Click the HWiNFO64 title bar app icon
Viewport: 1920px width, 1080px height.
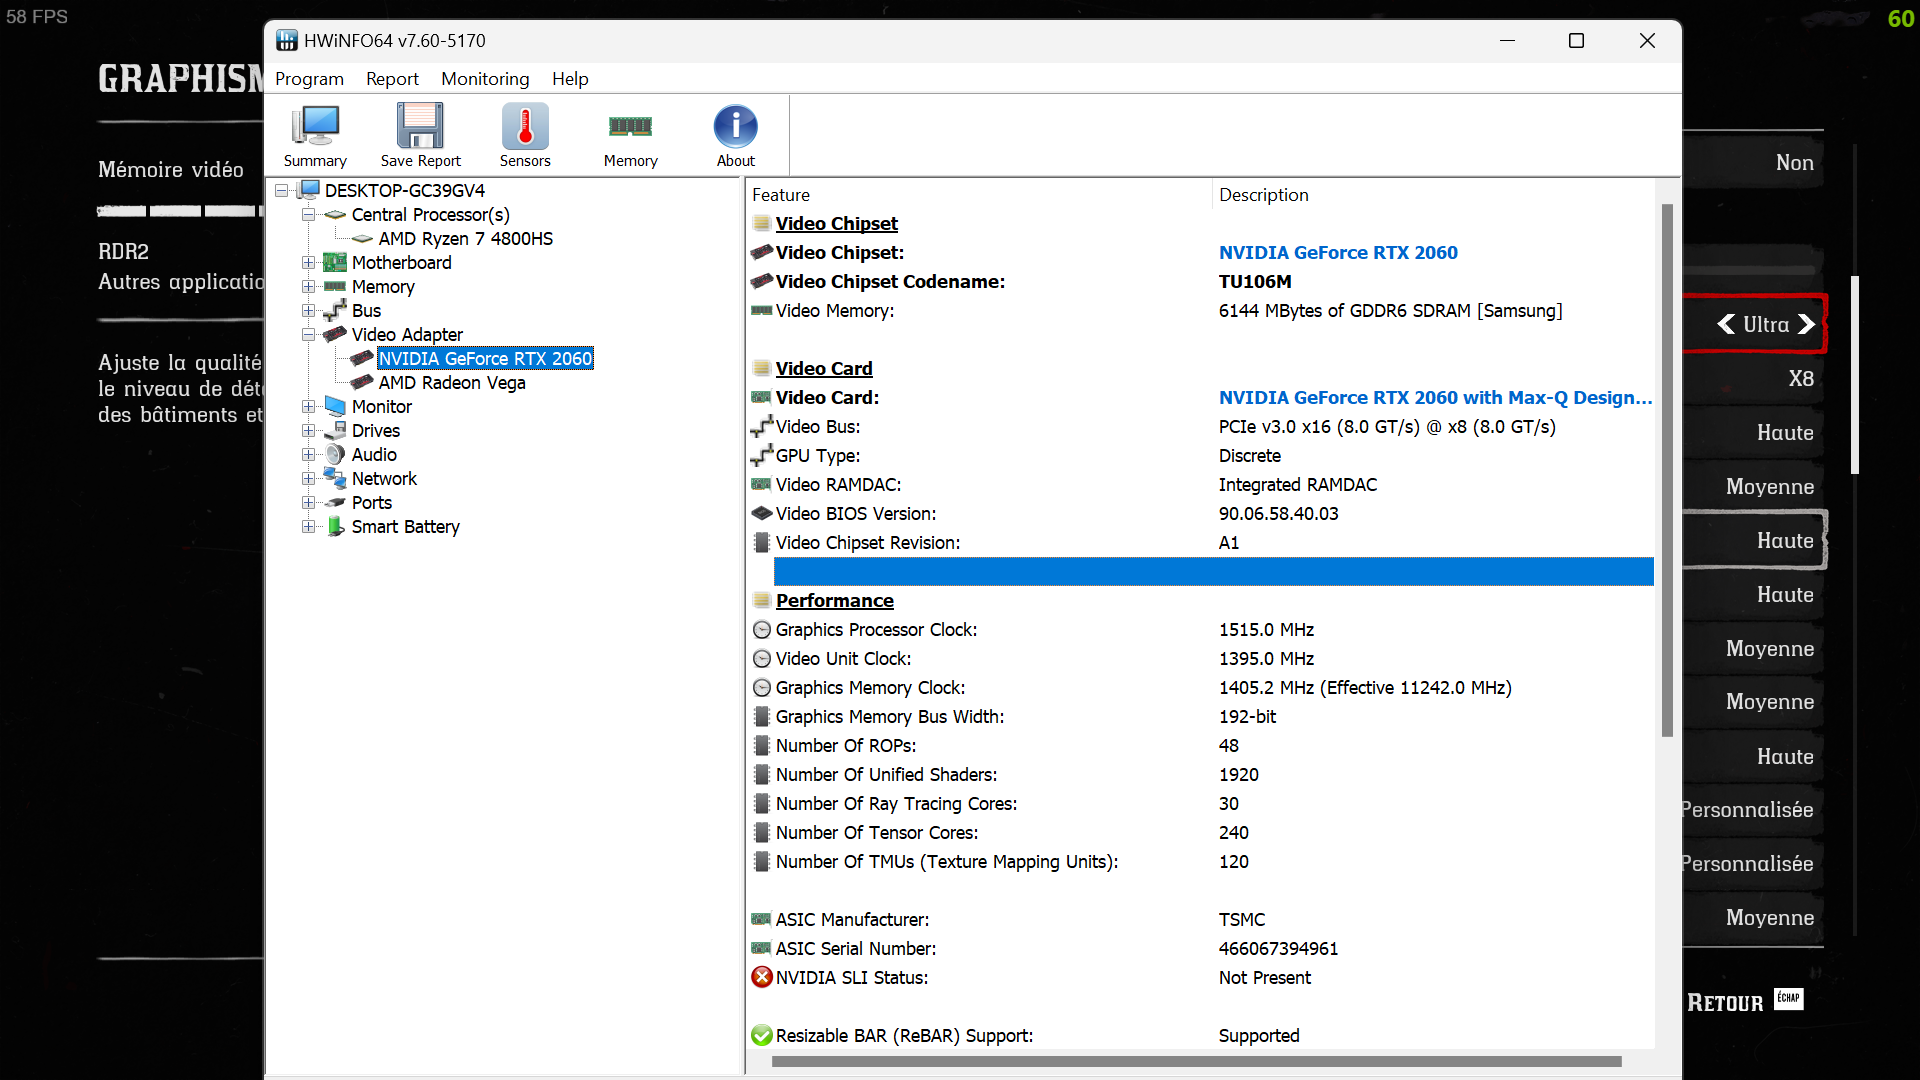click(x=287, y=40)
